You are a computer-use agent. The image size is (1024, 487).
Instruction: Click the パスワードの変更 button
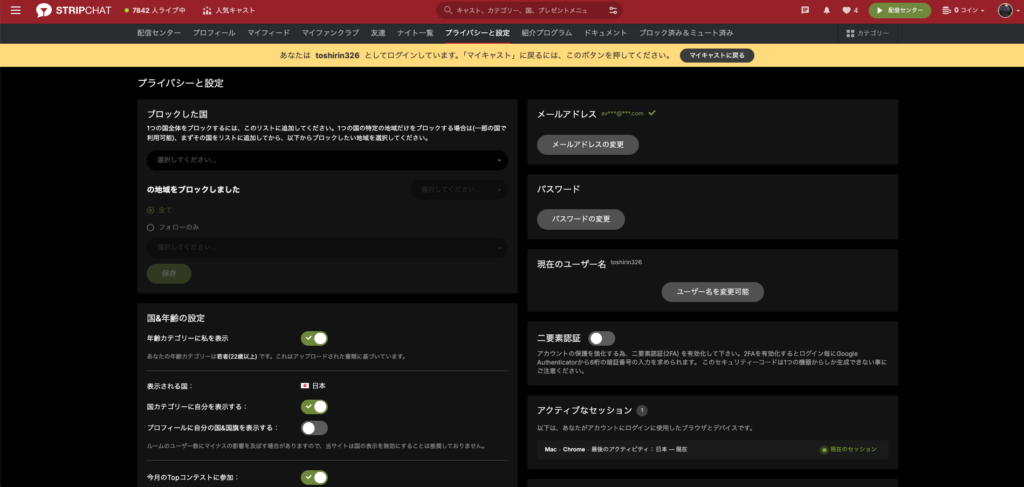581,219
